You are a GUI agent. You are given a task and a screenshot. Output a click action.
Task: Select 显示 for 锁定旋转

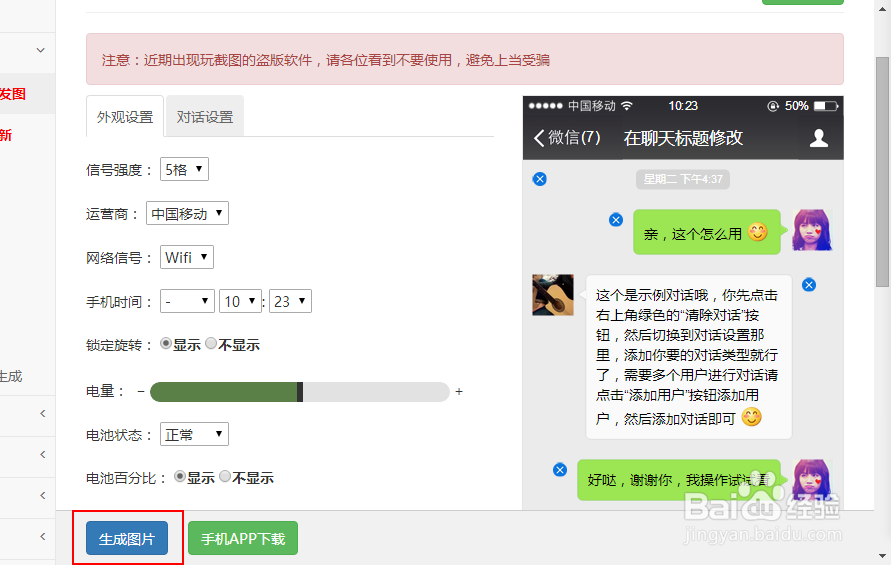pos(166,343)
